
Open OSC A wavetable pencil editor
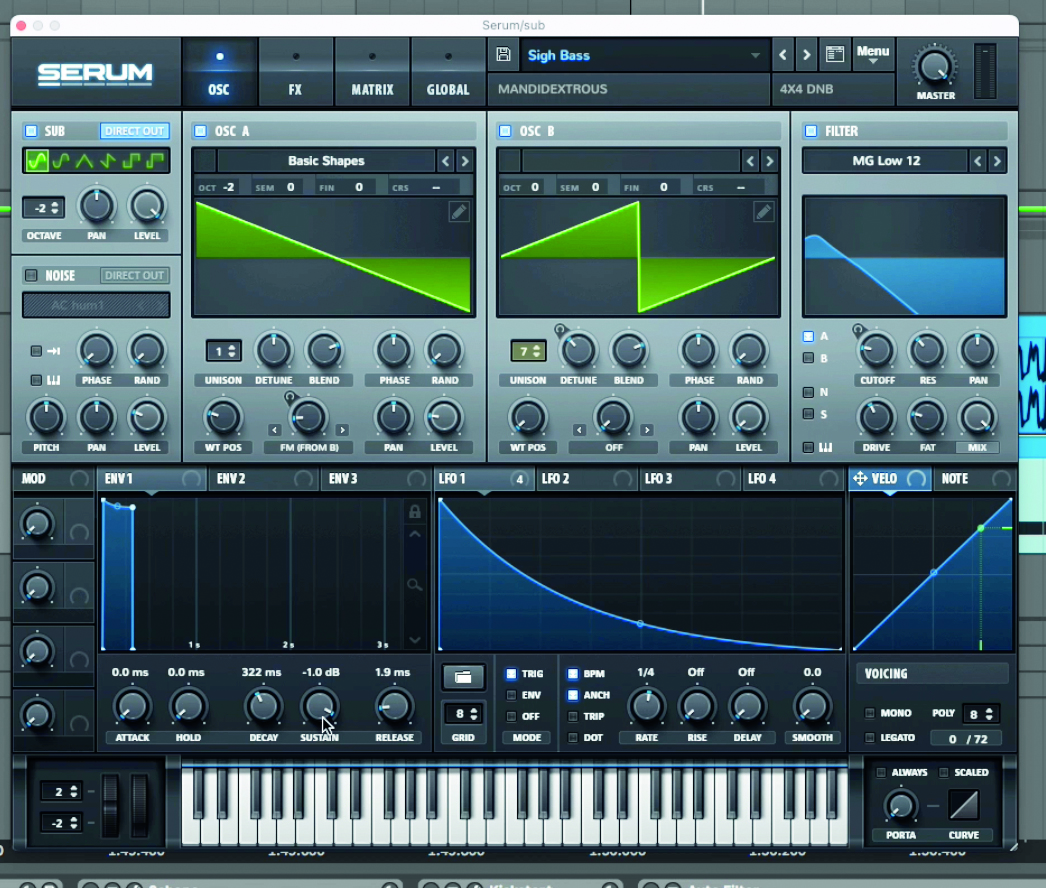pyautogui.click(x=459, y=212)
